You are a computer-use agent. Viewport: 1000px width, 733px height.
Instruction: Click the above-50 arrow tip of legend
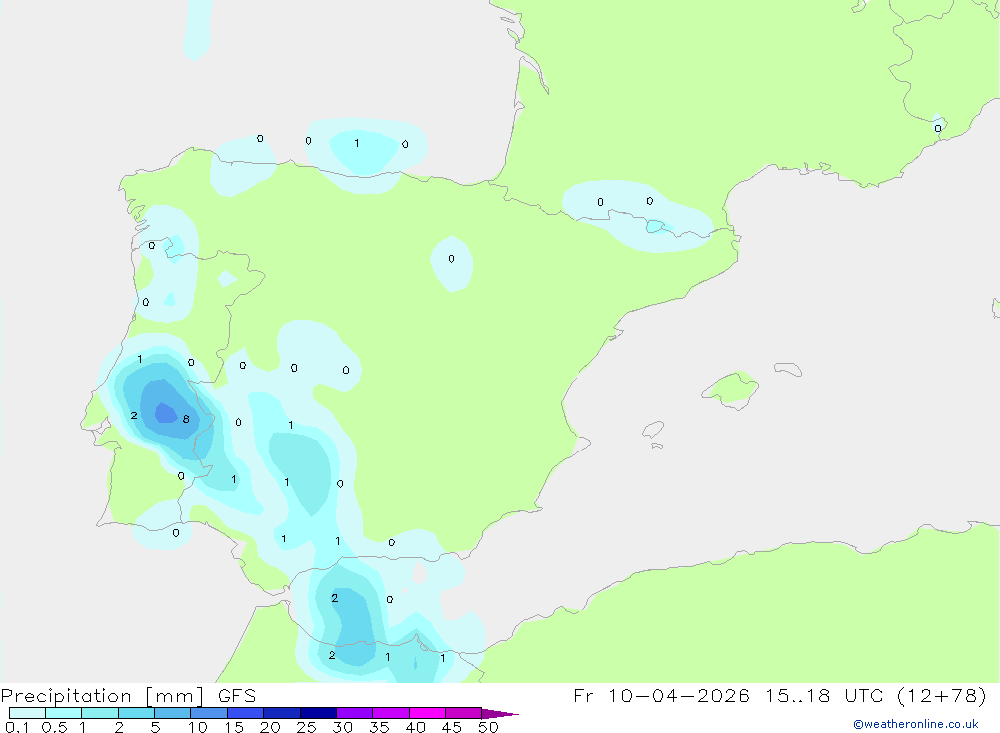point(500,714)
